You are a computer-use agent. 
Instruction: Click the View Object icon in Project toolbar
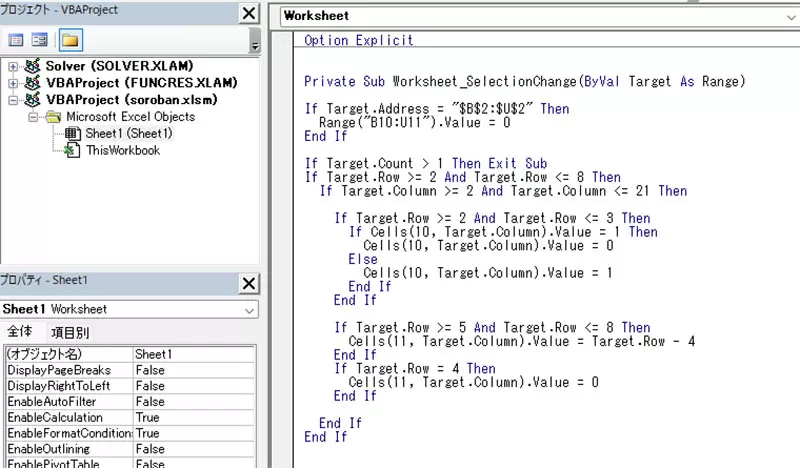tap(40, 40)
